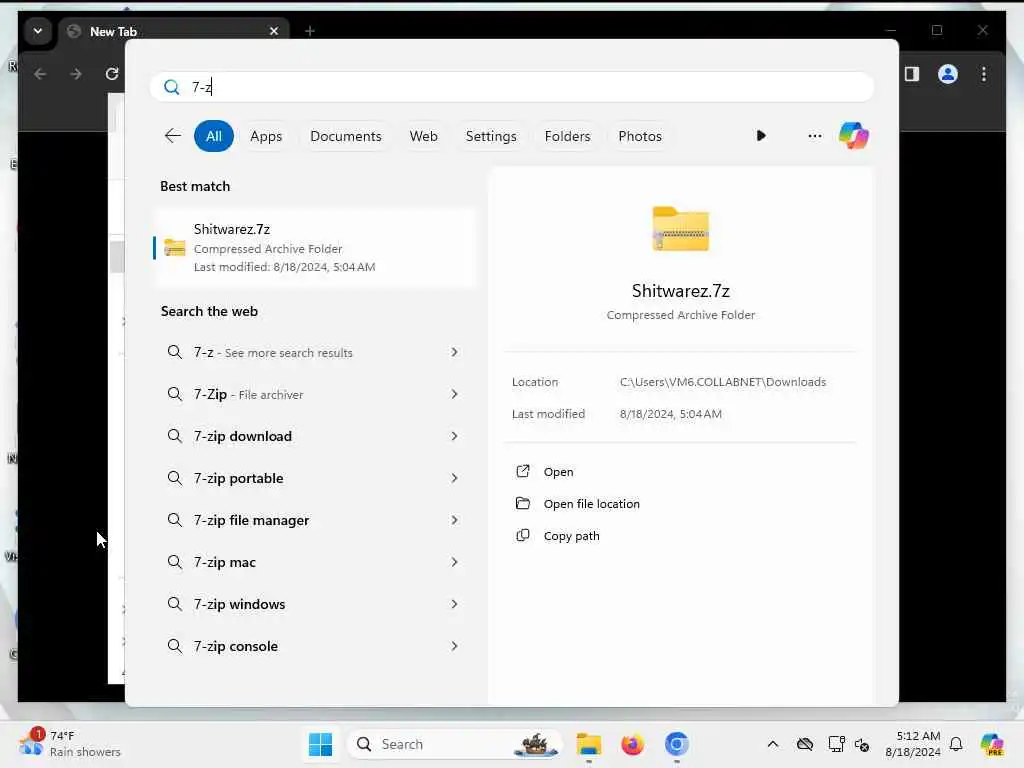Select the Settings filter tab
This screenshot has width=1024, height=768.
[x=491, y=136]
